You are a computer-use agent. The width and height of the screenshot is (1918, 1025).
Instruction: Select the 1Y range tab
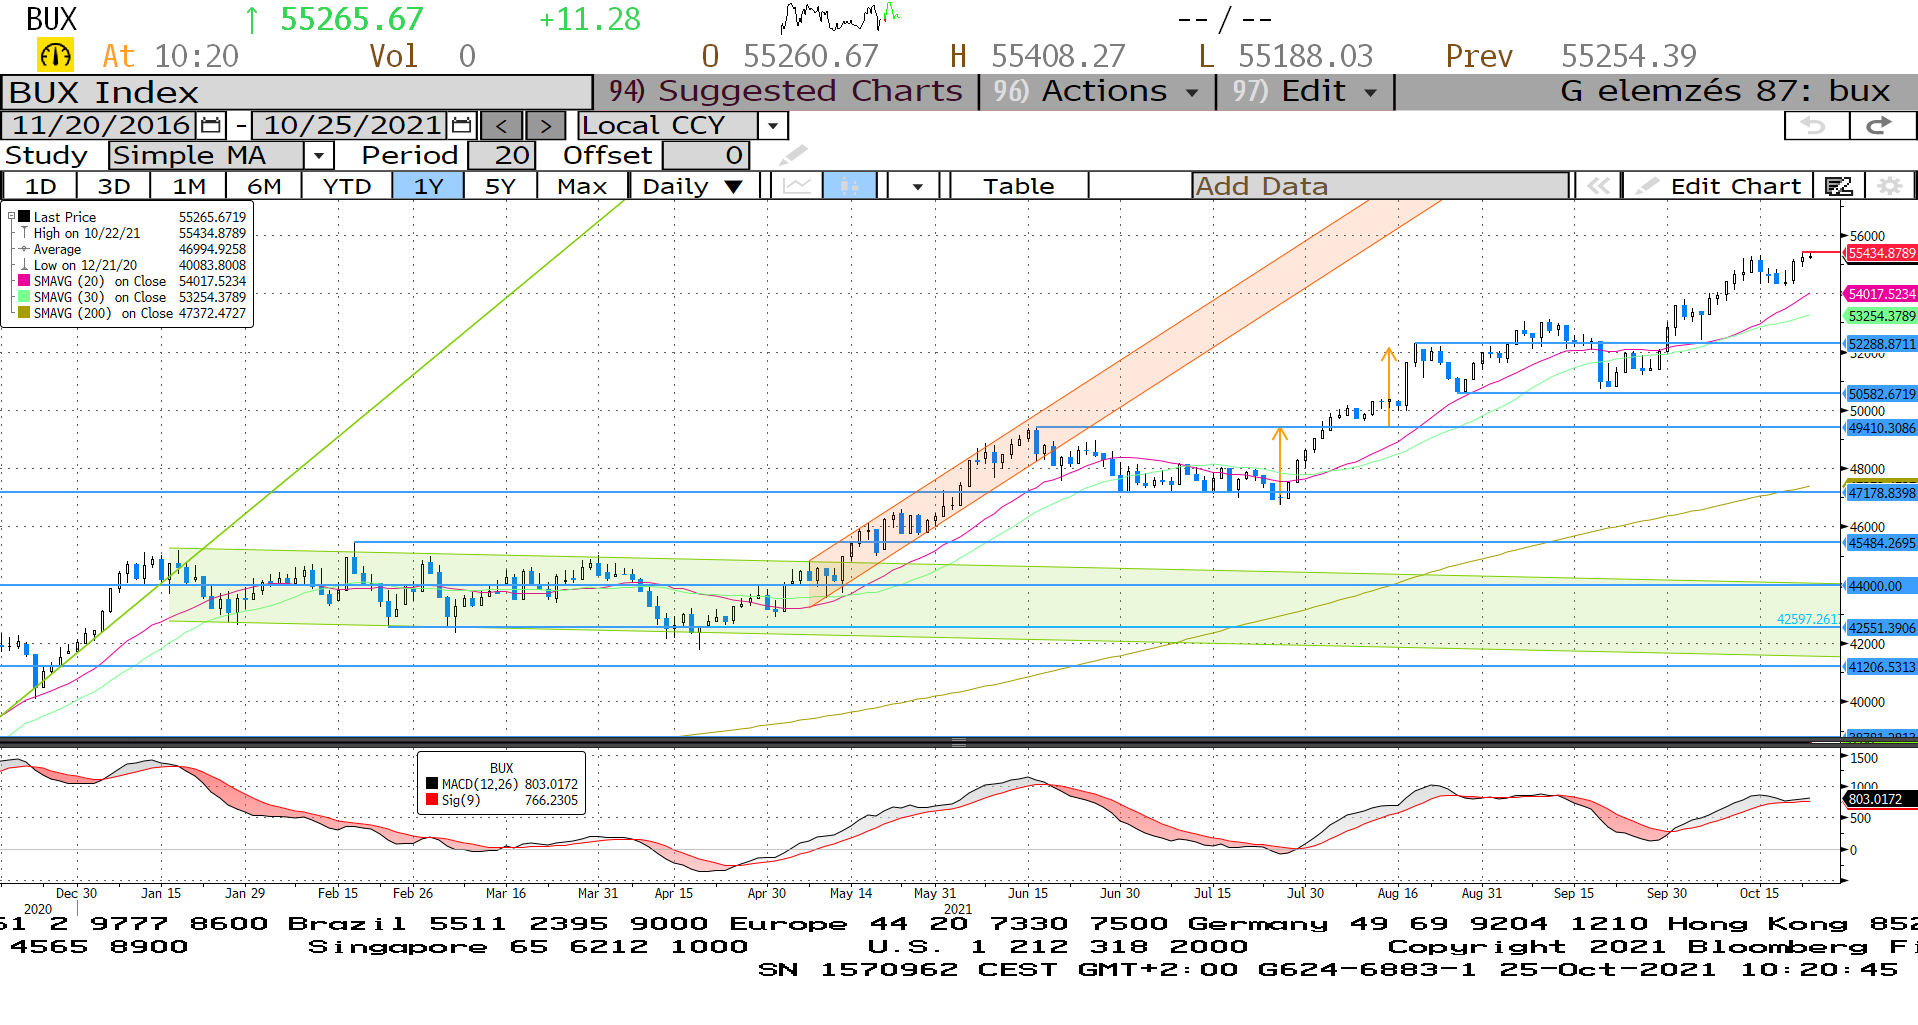(428, 186)
